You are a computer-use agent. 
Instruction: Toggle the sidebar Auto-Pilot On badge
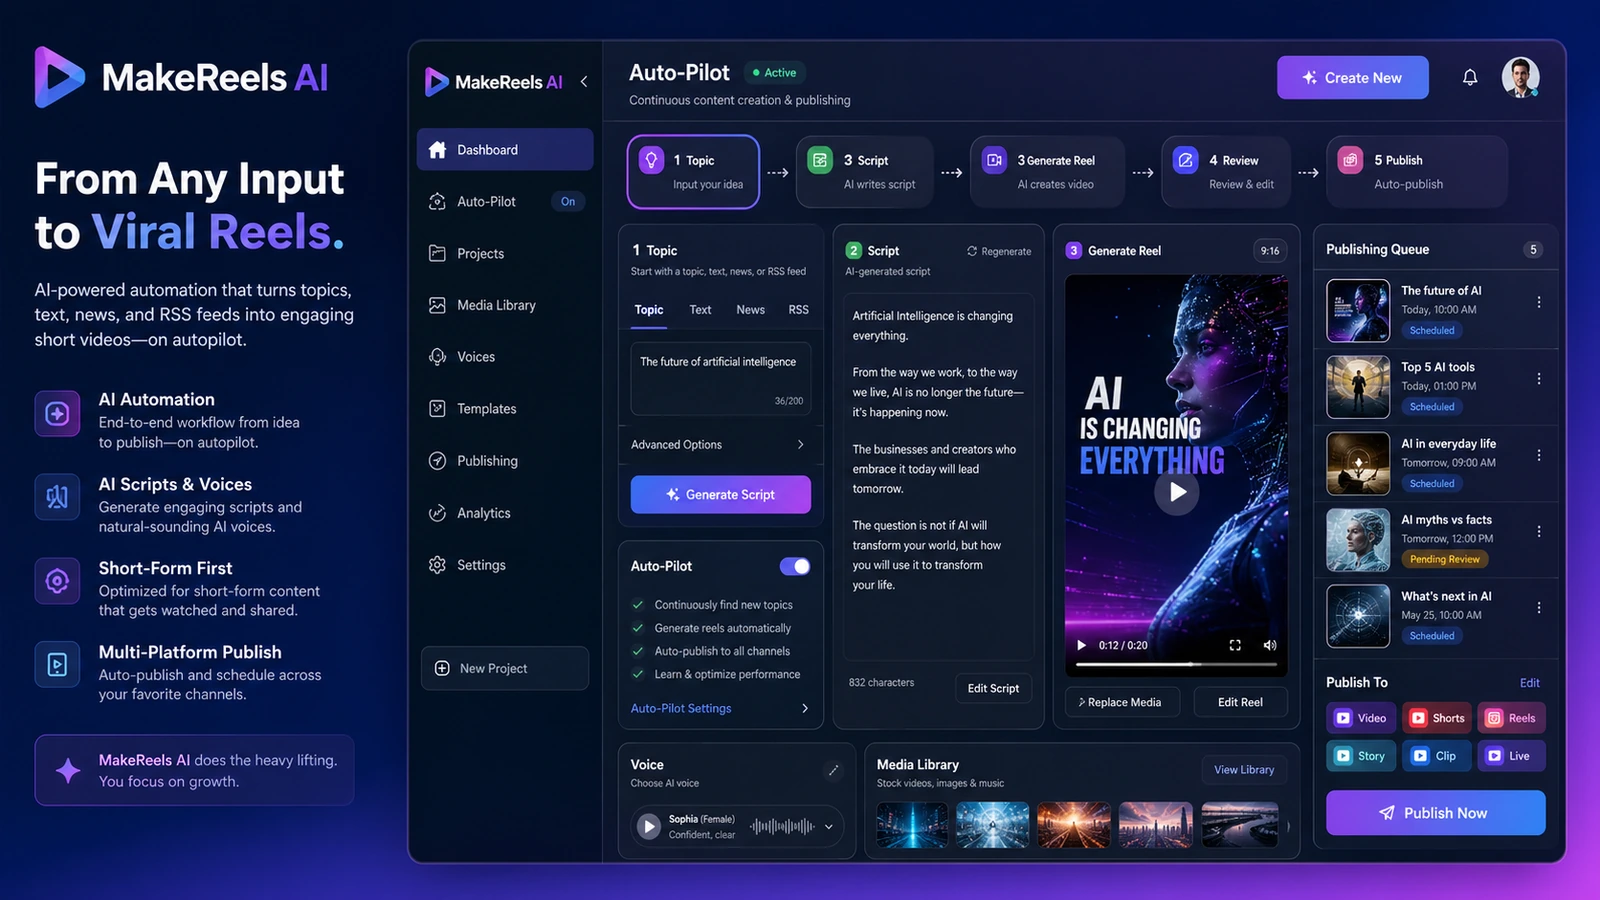(x=568, y=201)
